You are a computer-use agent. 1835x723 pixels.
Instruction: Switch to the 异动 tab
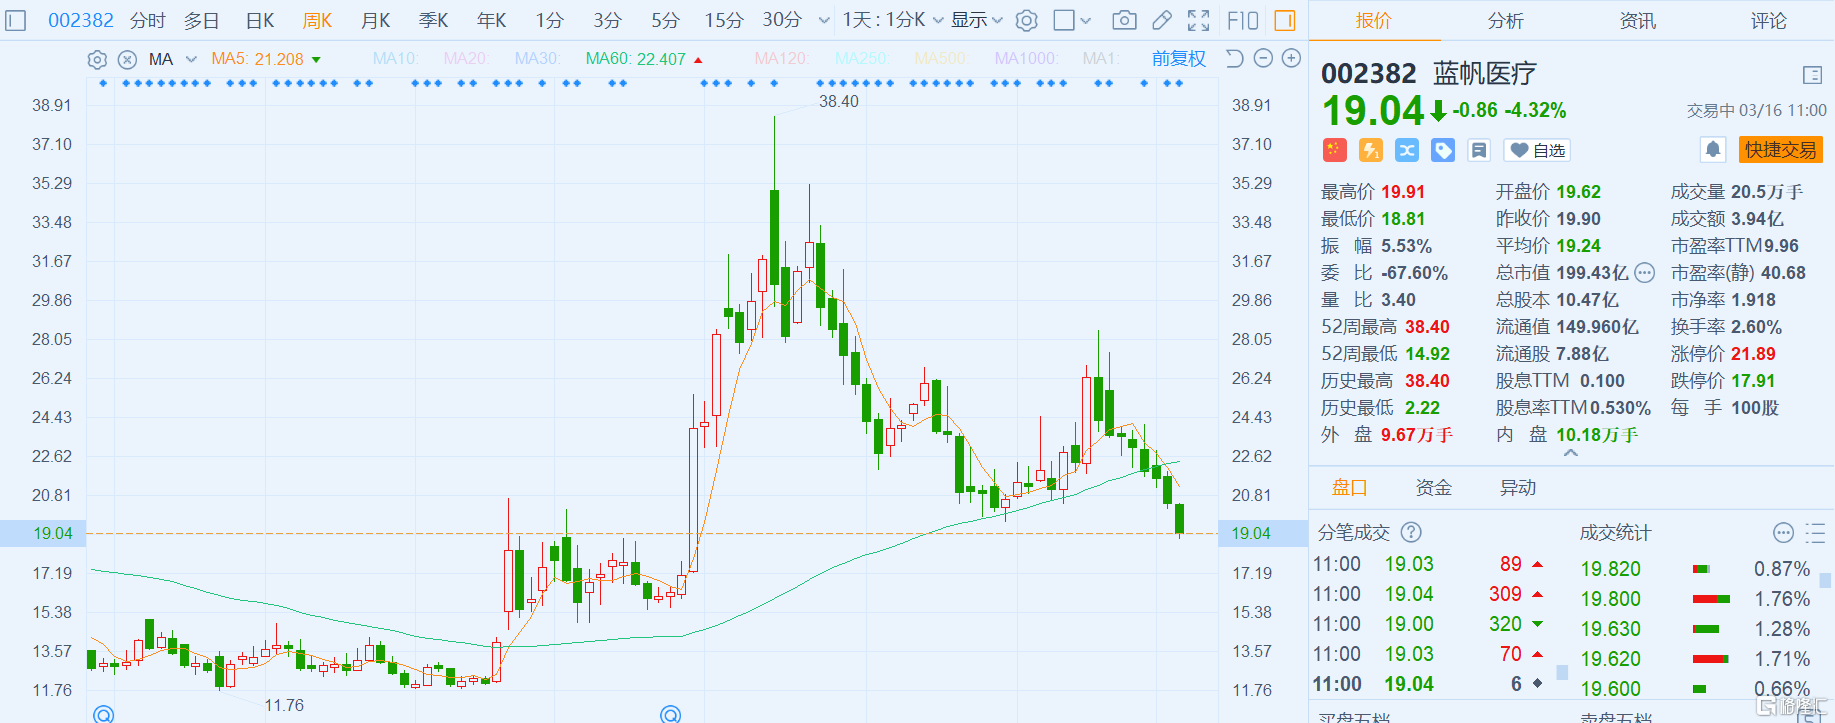1518,487
